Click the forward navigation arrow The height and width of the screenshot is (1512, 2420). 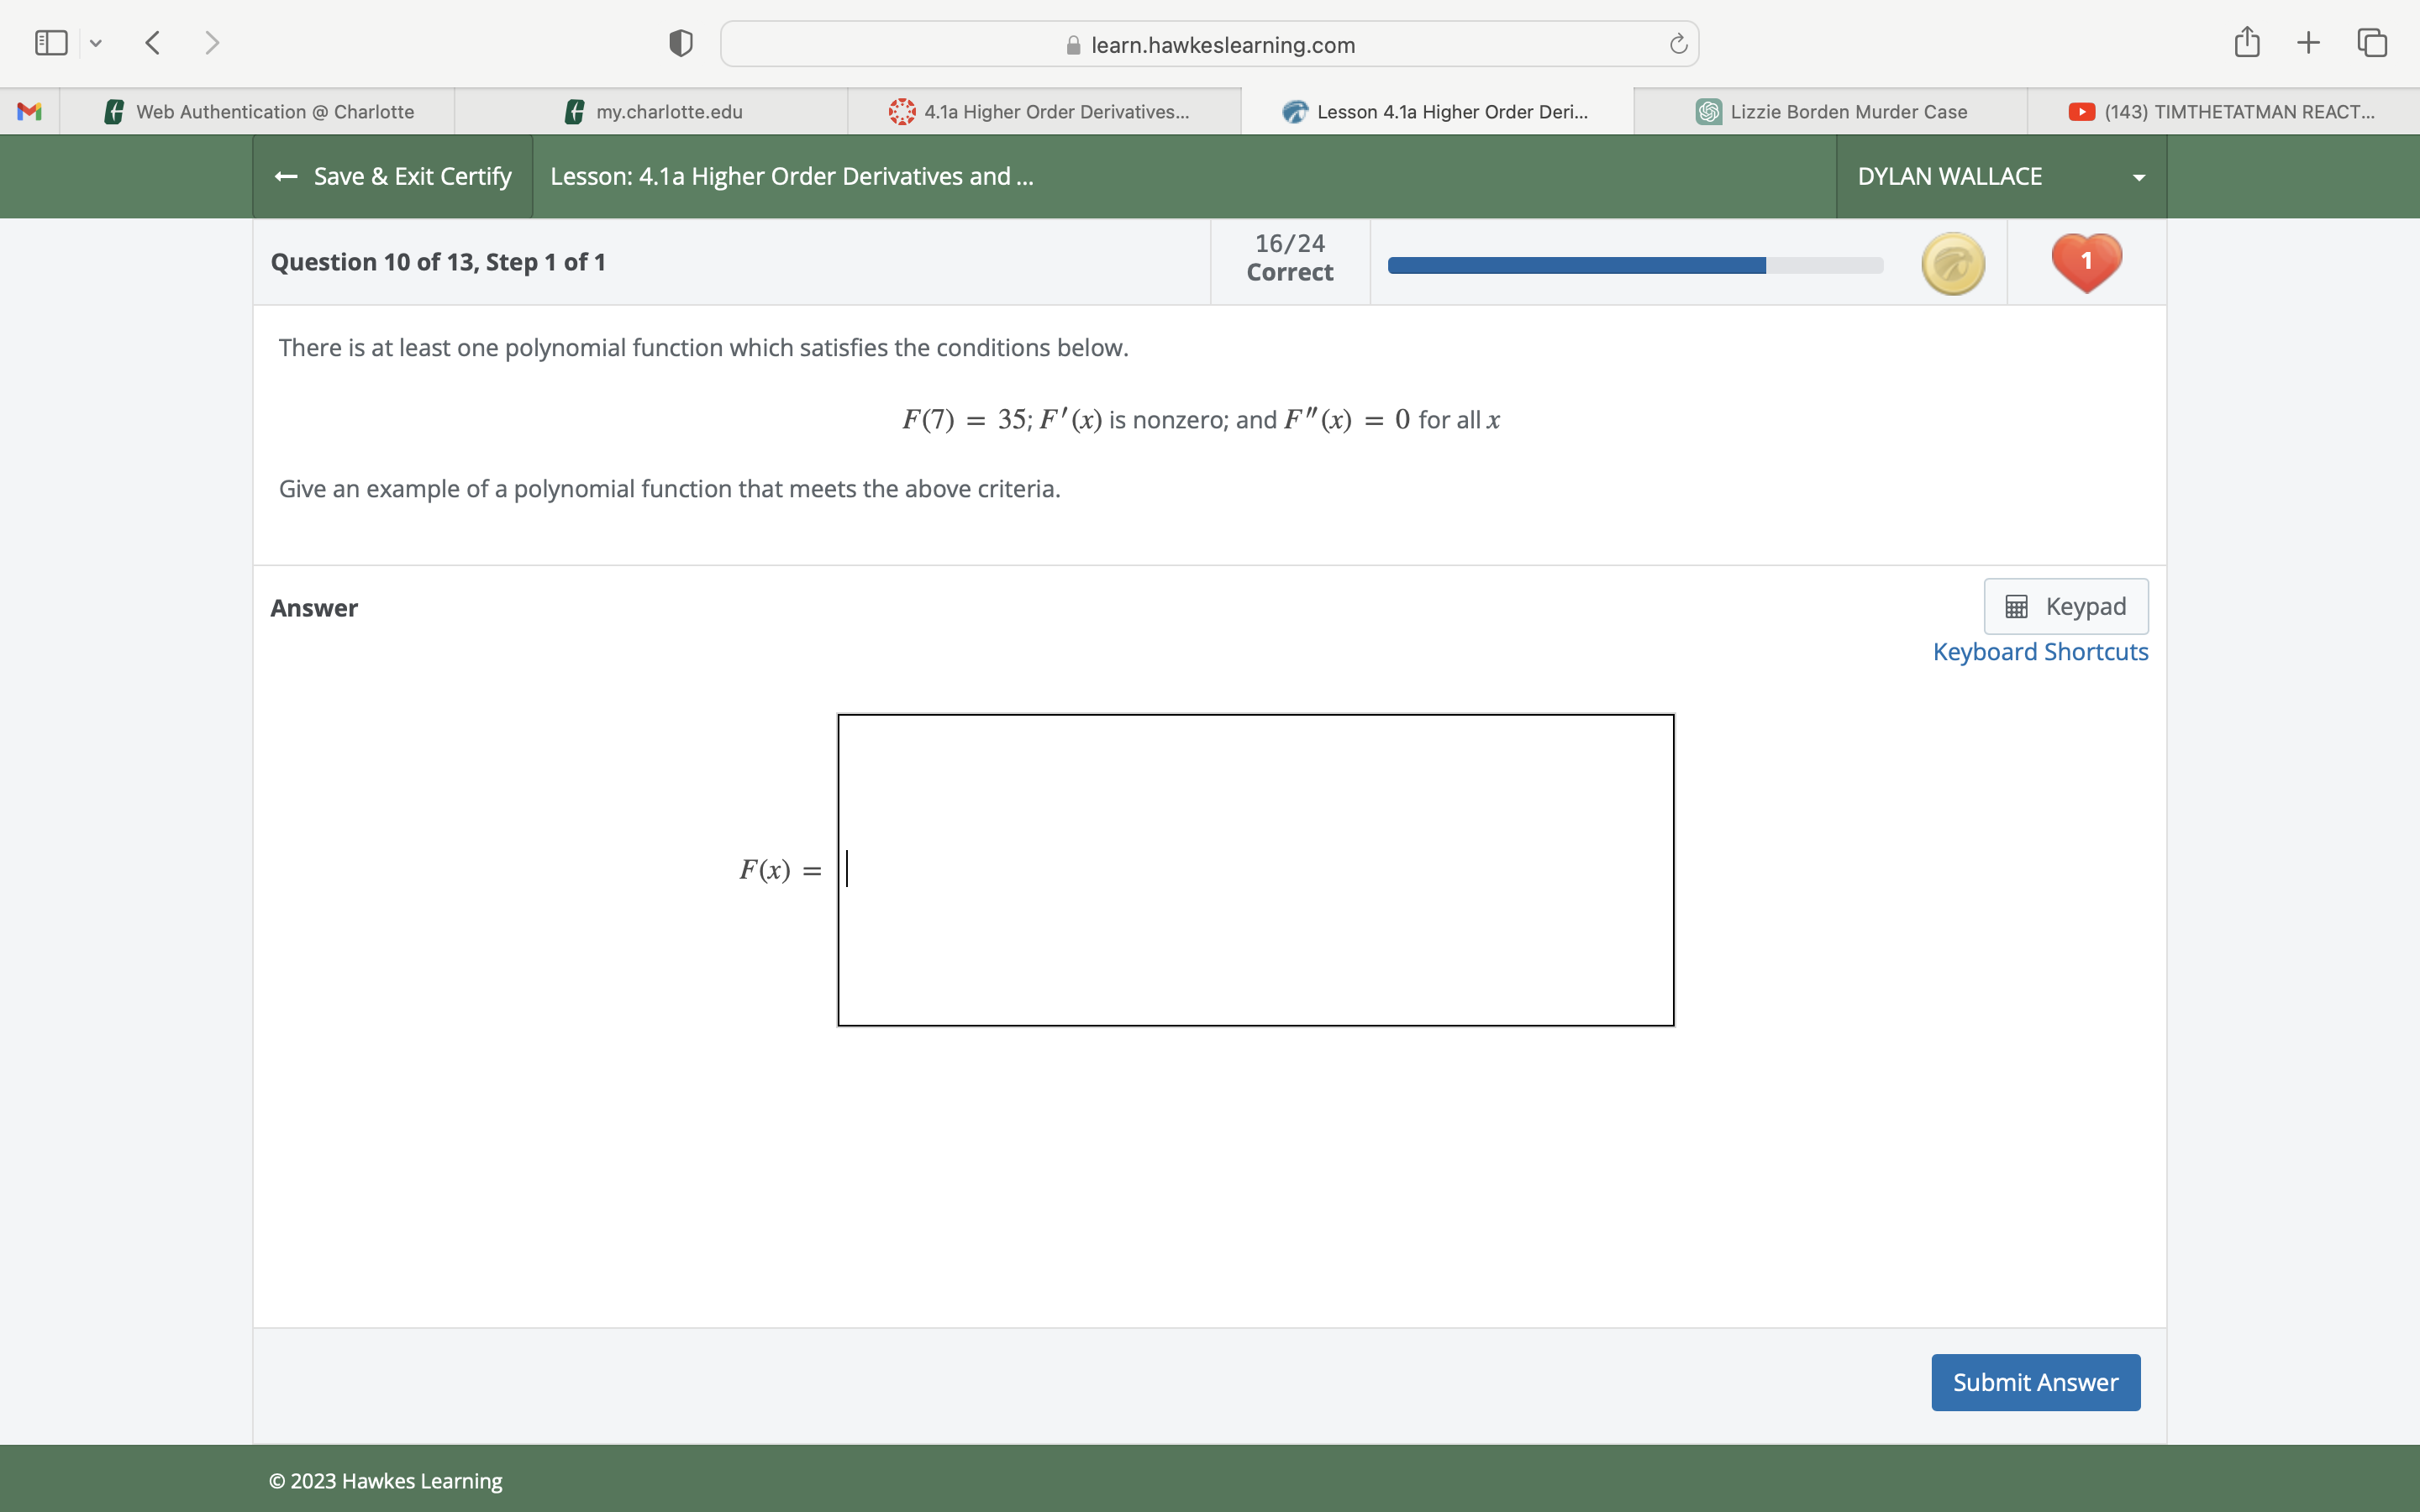pos(213,42)
